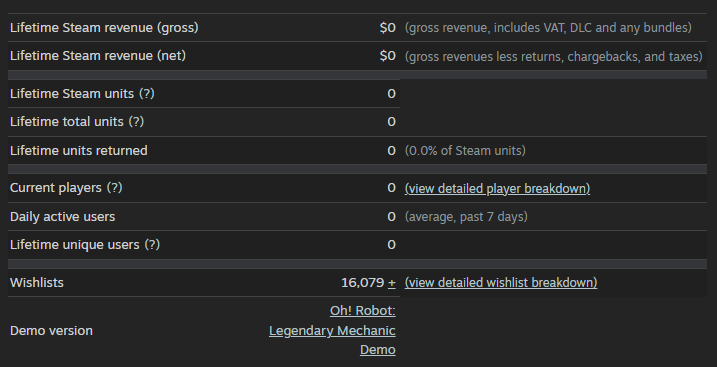Click the Demo version label
This screenshot has height=367, width=717.
[x=51, y=330]
